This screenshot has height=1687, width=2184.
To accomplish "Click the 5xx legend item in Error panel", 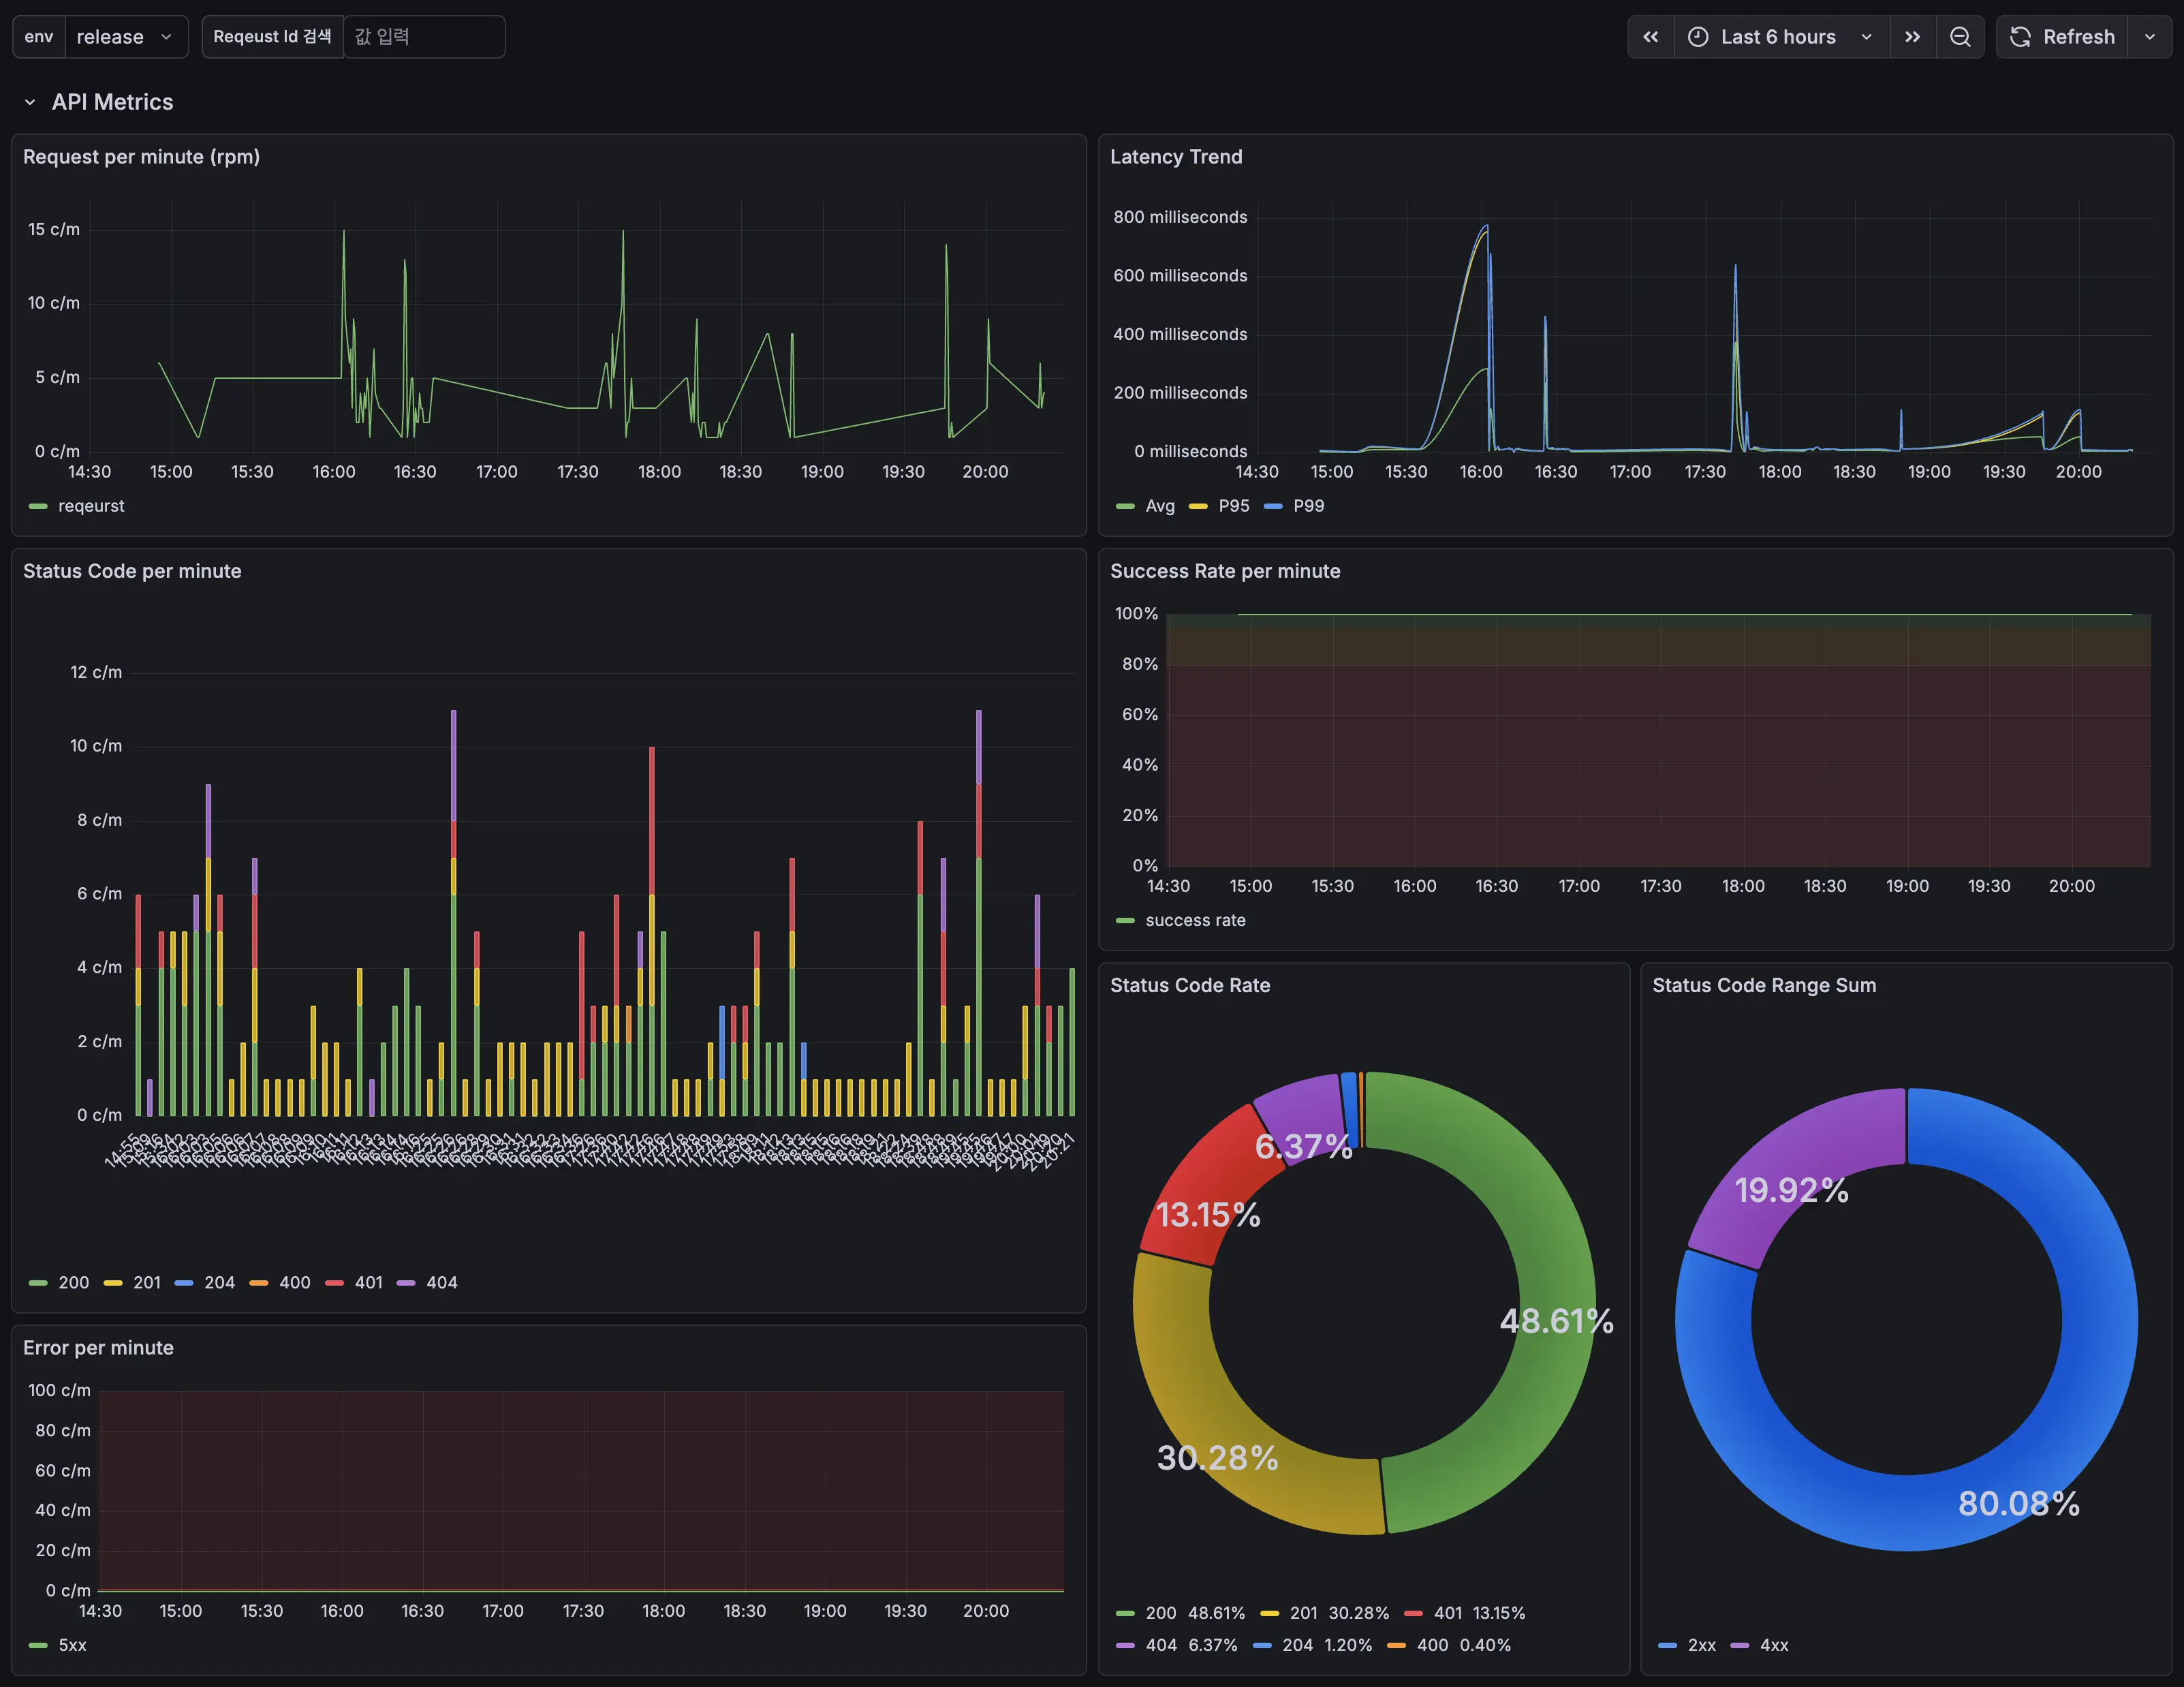I will 72,1645.
